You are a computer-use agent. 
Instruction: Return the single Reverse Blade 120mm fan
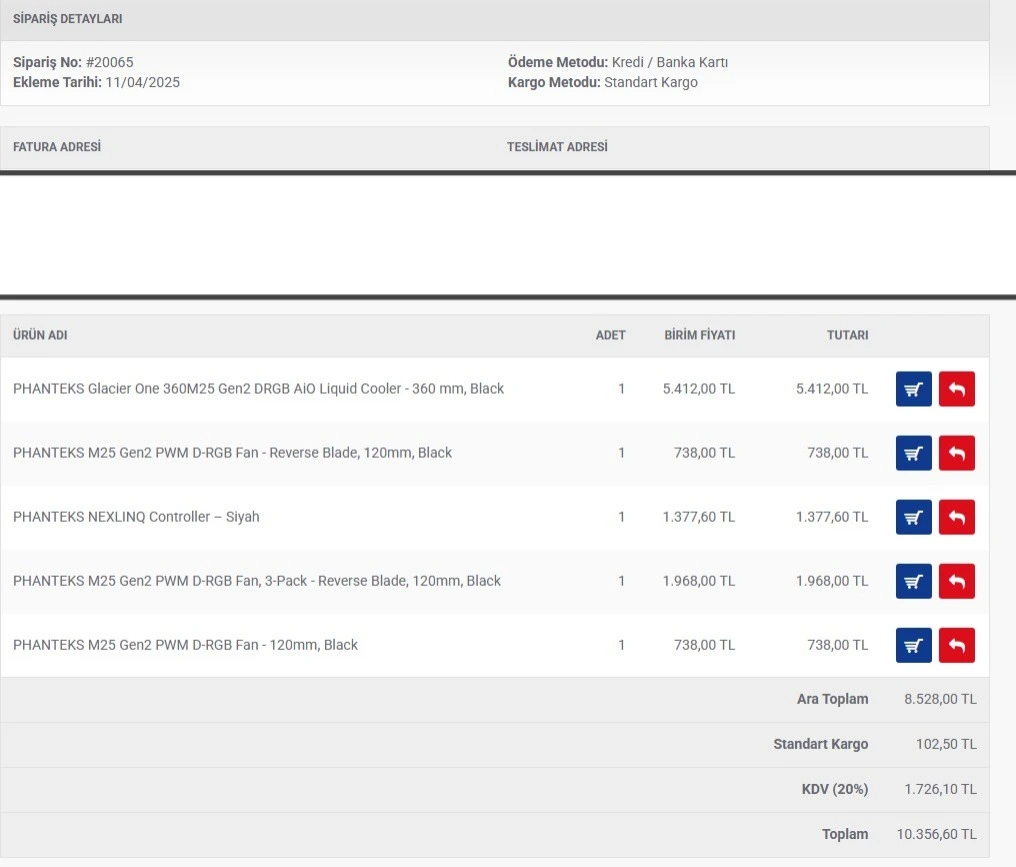coord(957,453)
